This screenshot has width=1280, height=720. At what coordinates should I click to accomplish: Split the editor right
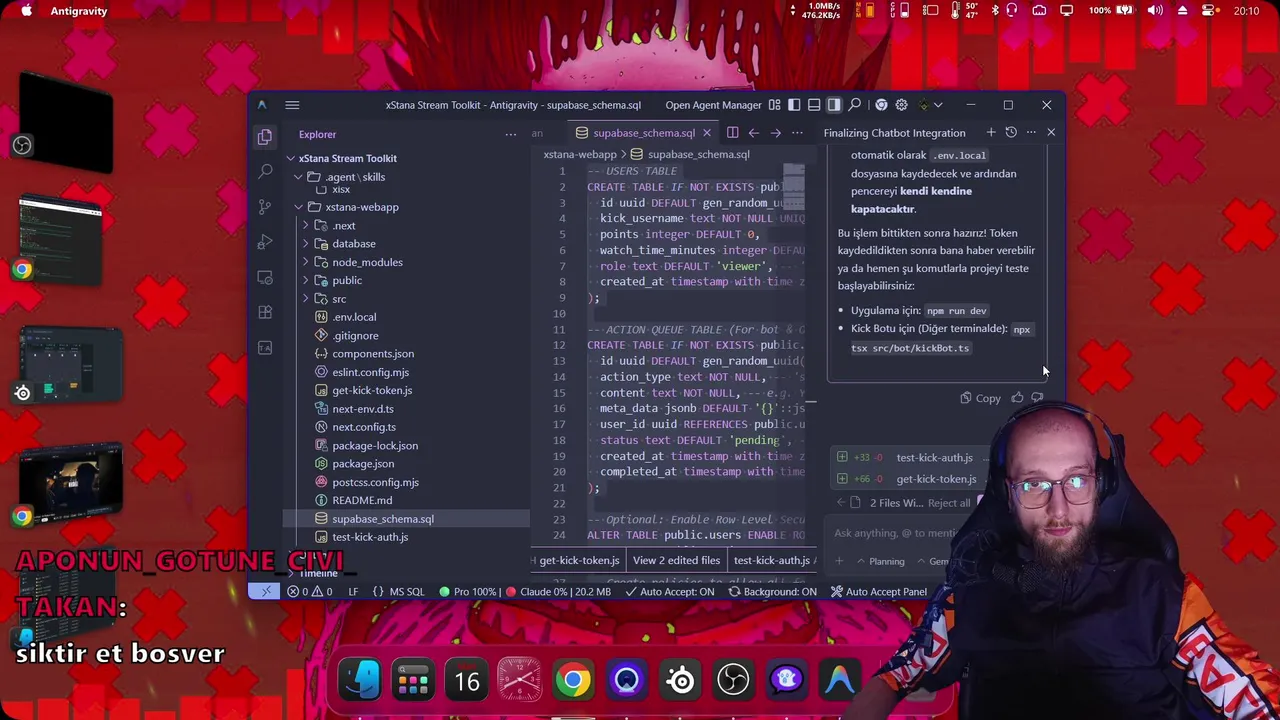click(732, 133)
